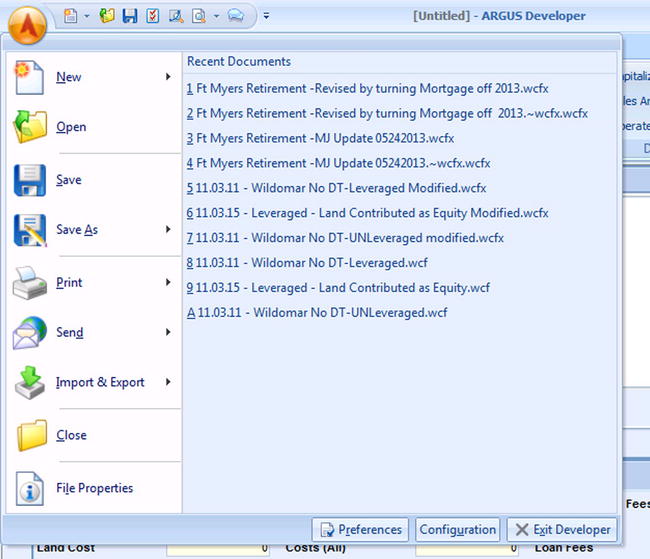Screen dimensions: 650x559
Task: Click the Send envelope globe icon
Action: tap(30, 333)
